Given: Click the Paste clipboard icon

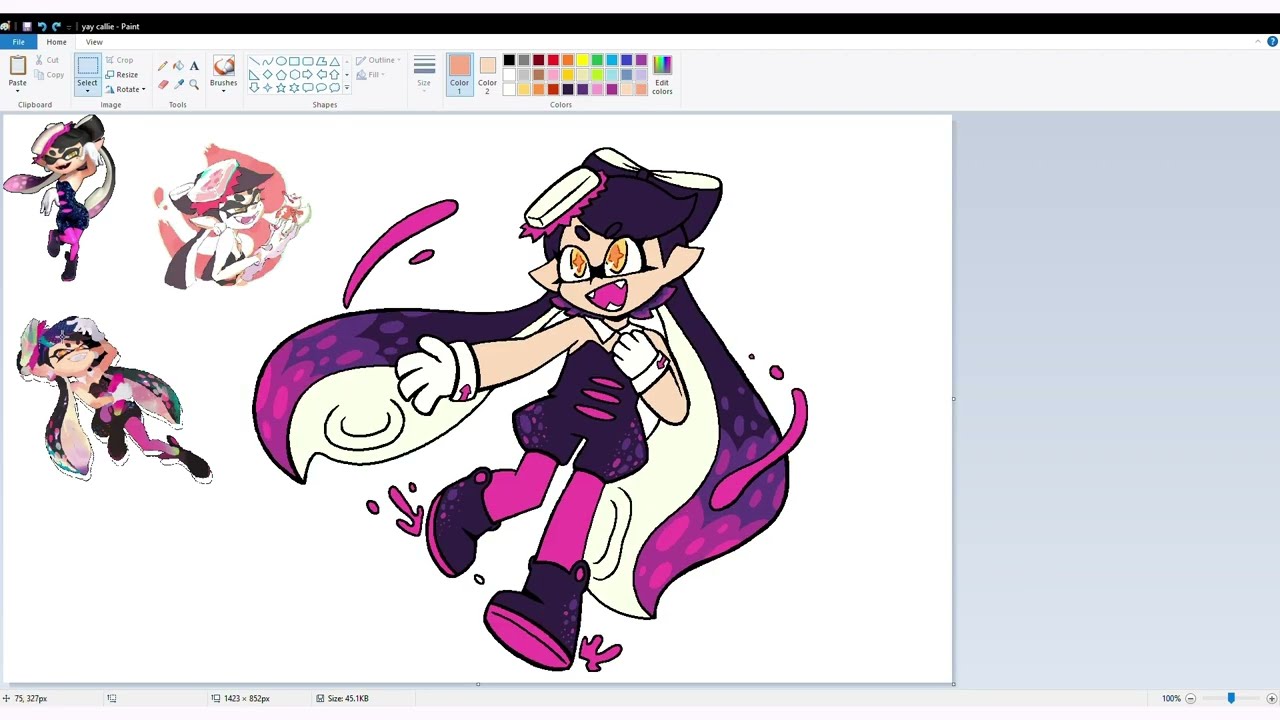Looking at the screenshot, I should (x=18, y=66).
